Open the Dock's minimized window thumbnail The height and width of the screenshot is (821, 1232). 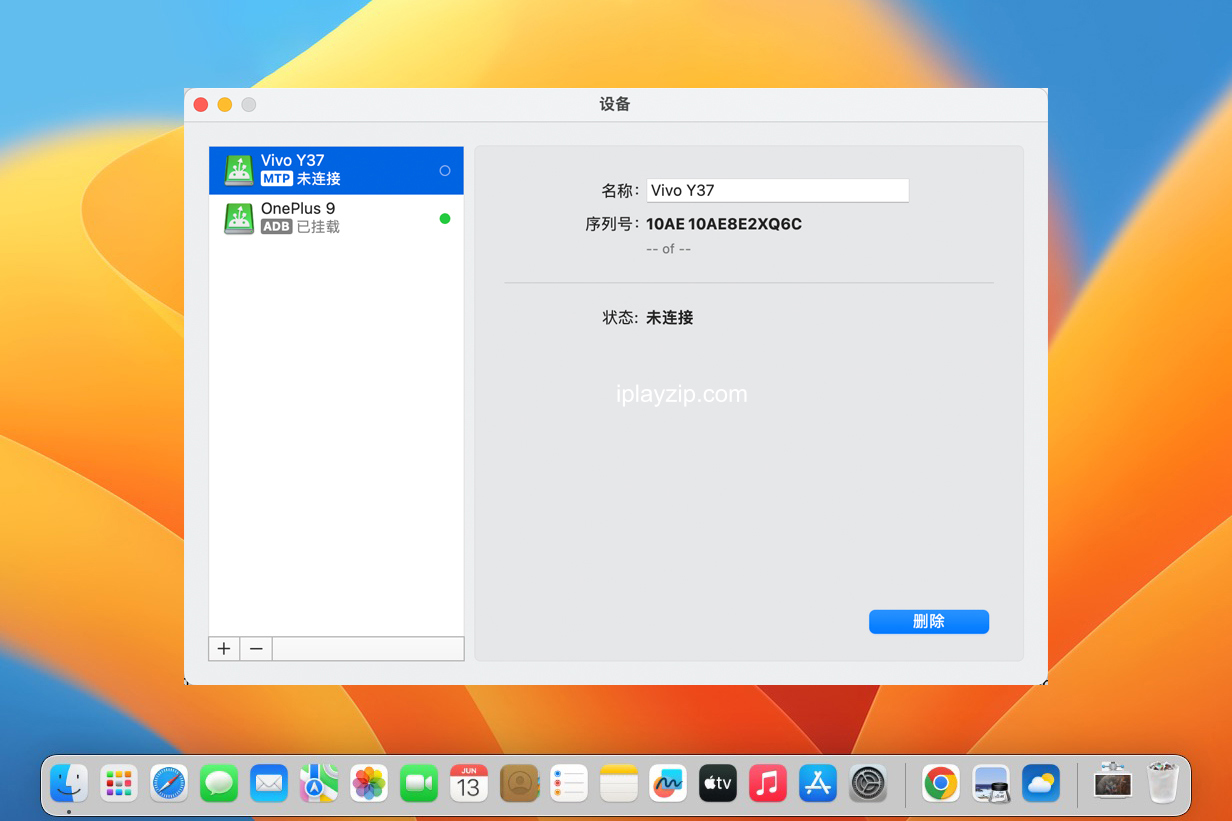click(x=1113, y=782)
